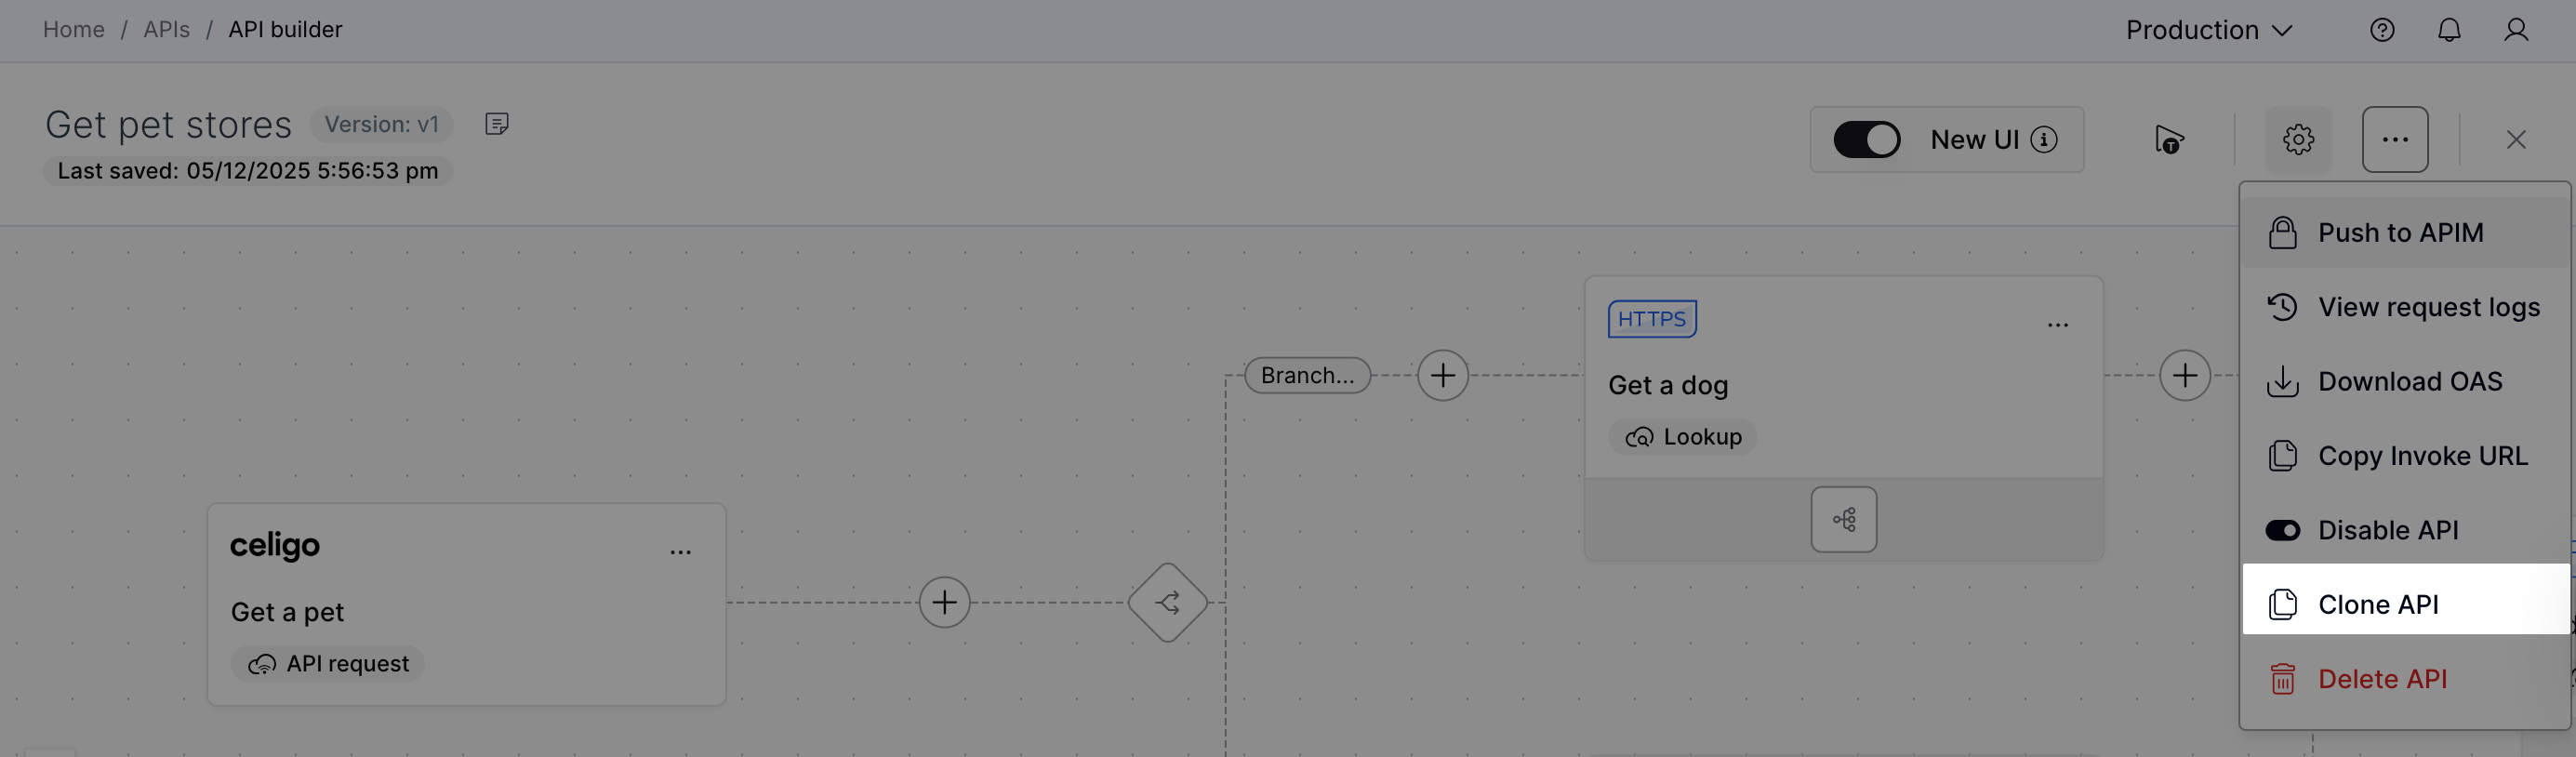Viewport: 2576px width, 757px height.
Task: Navigate to Home breadcrumb
Action: point(73,30)
